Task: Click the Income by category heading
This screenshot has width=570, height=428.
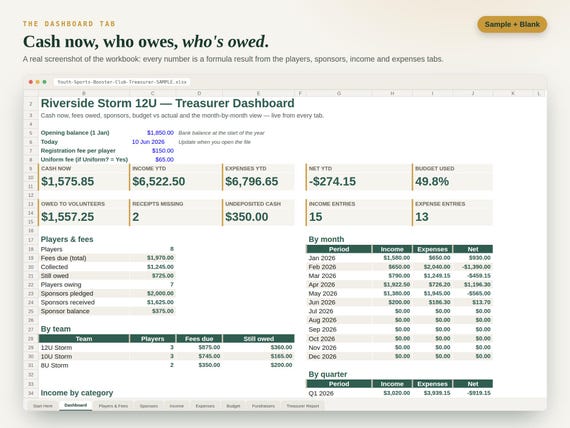Action: point(77,393)
